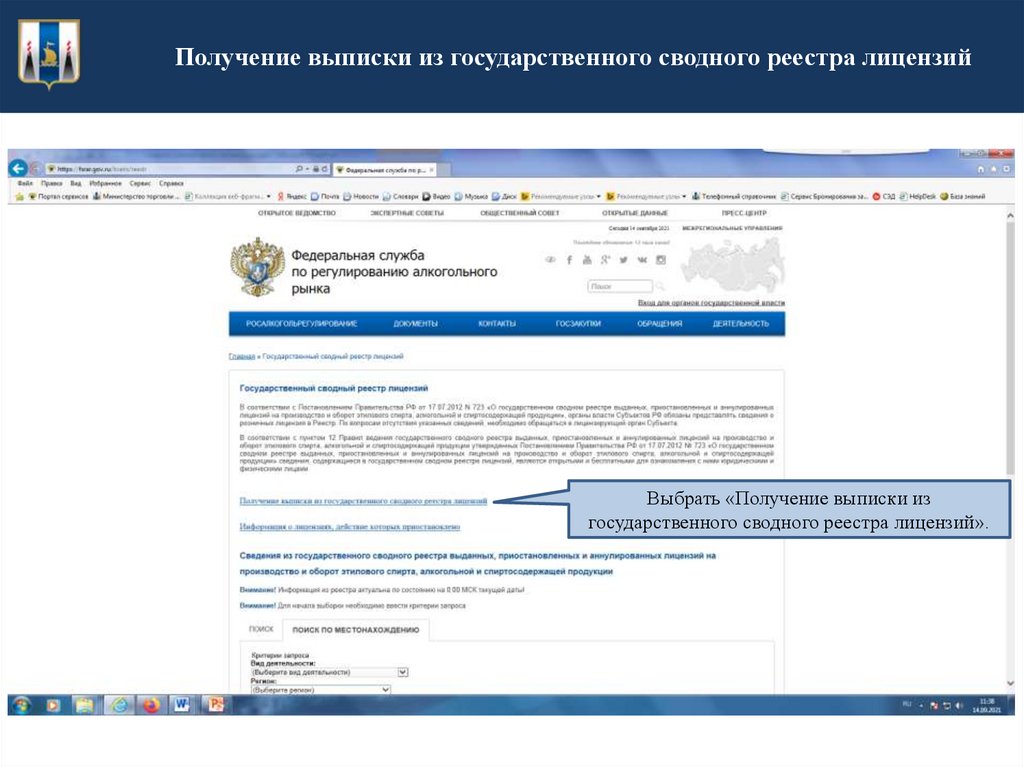The height and width of the screenshot is (767, 1024).
Task: Click the search magnifier next to Поиск field
Action: coord(660,287)
